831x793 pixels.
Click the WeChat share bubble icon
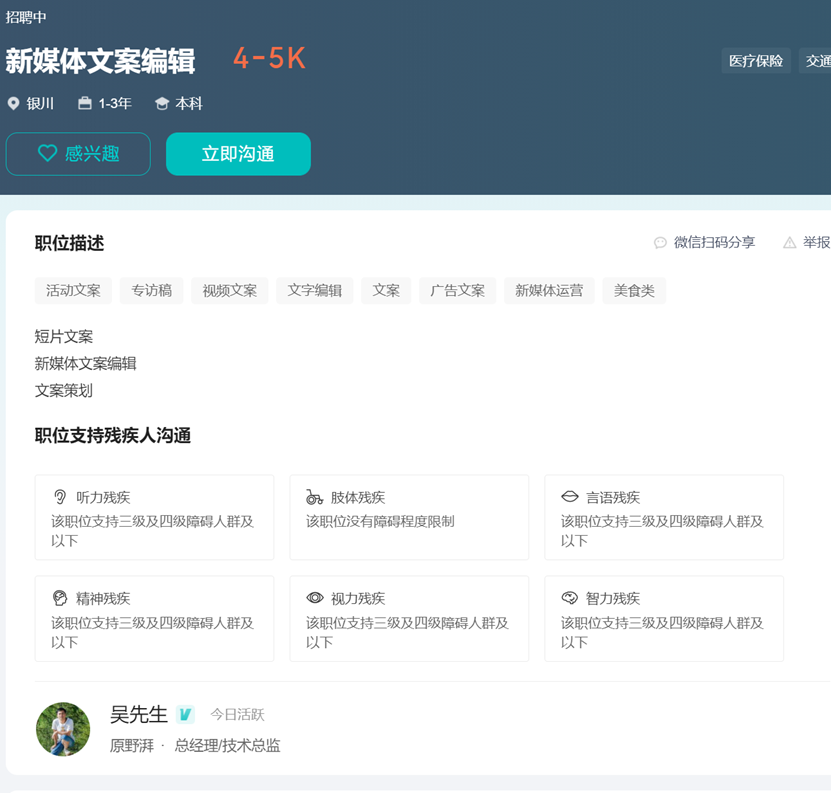(x=660, y=243)
